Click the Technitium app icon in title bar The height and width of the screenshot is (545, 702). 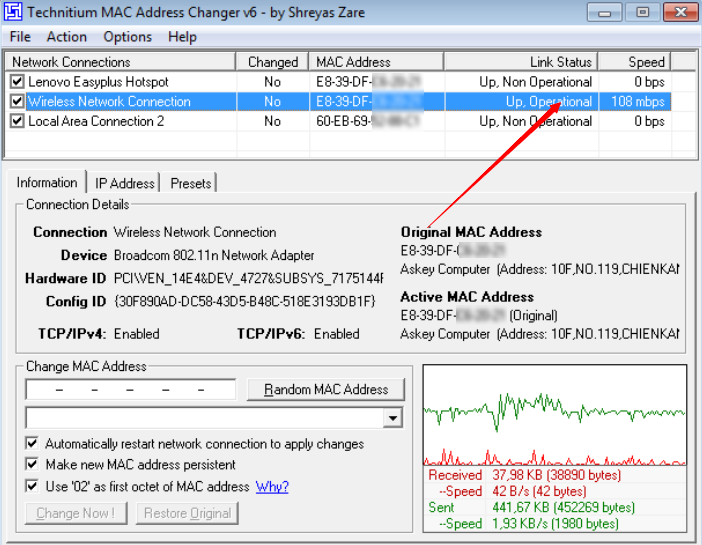coord(13,12)
